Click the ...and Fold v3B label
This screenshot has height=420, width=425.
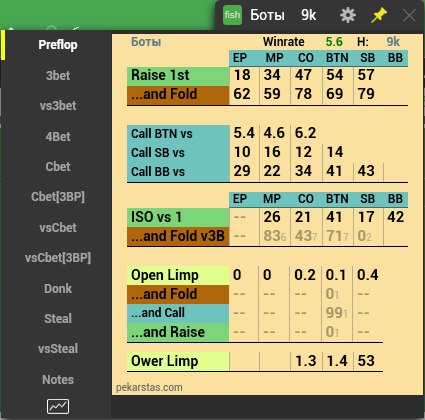[178, 236]
